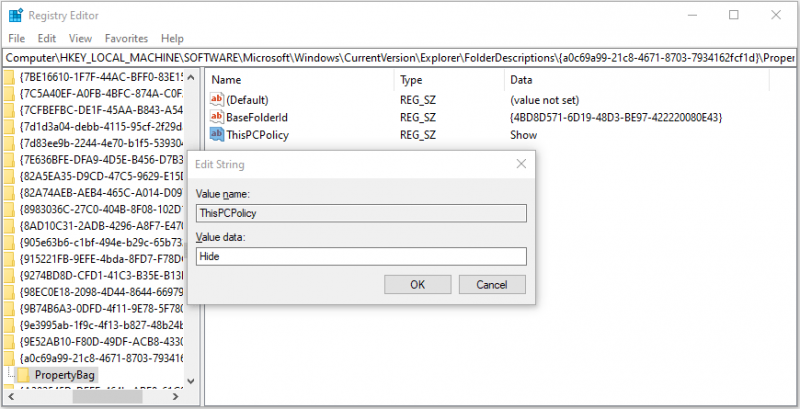Viewport: 800px width, 409px height.
Task: Click the tree pane scroll down arrow
Action: [x=191, y=381]
